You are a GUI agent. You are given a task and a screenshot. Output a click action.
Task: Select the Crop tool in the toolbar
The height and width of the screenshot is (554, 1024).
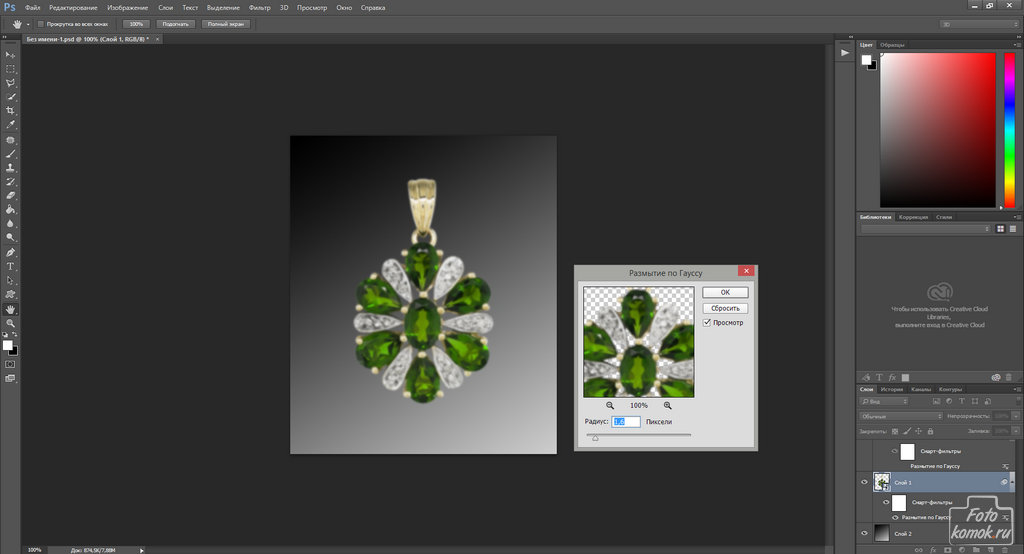tap(11, 110)
